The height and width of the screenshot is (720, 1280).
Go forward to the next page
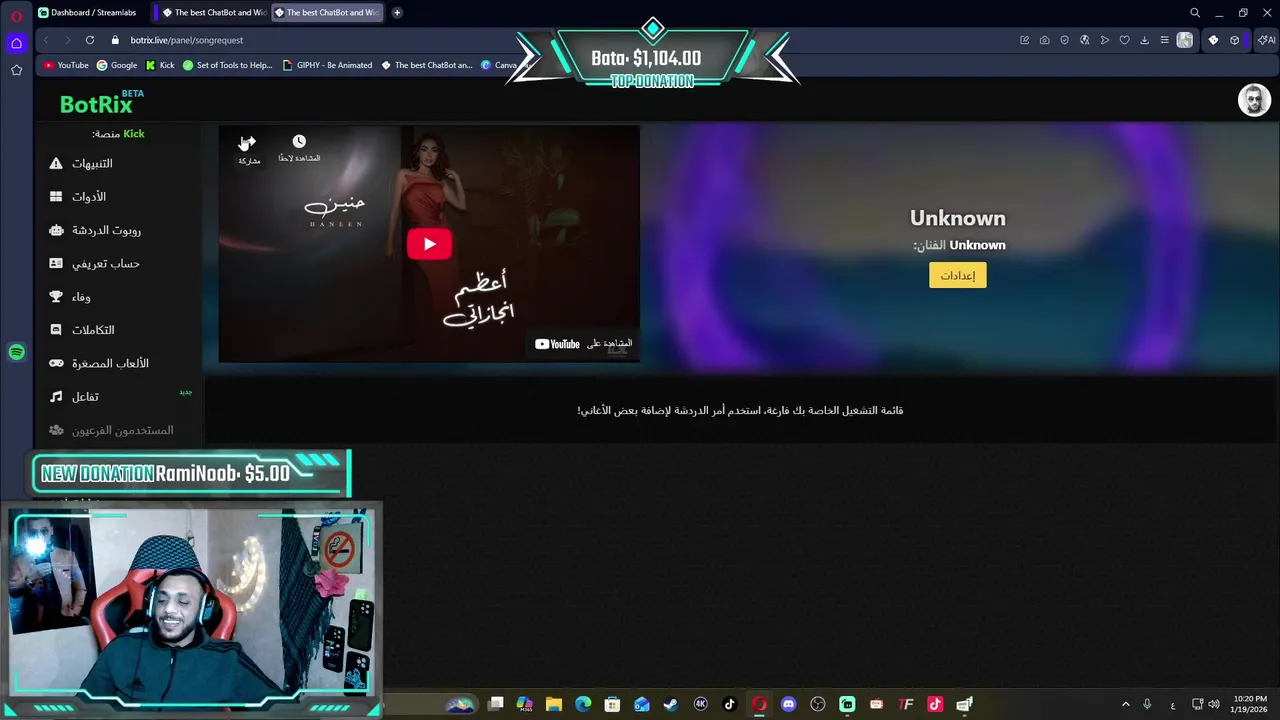click(67, 40)
